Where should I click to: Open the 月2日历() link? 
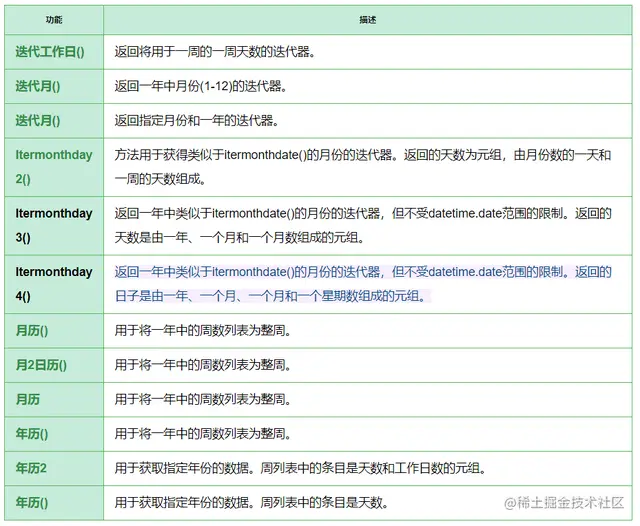tap(41, 365)
